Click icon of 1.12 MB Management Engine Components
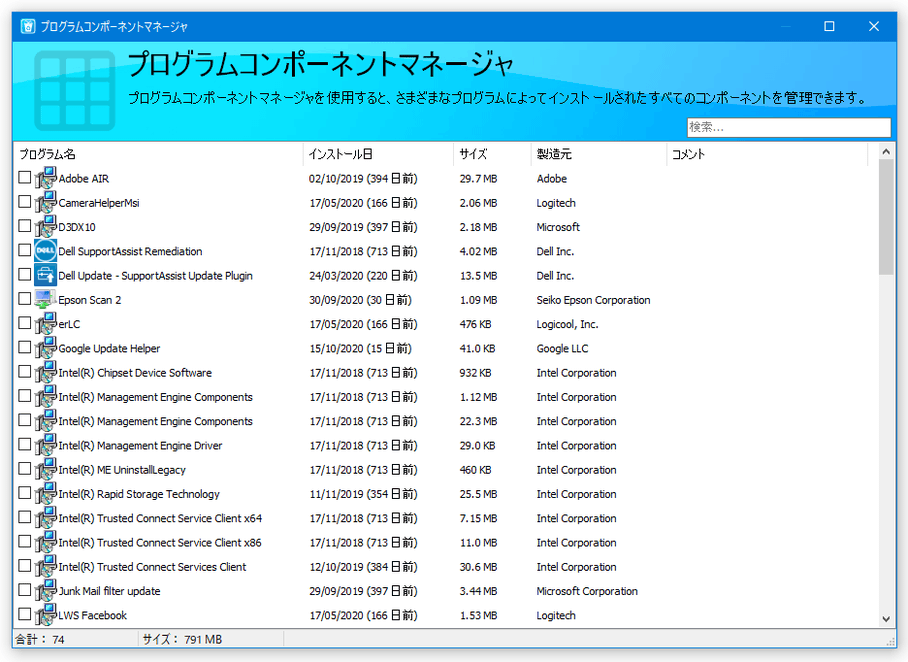The width and height of the screenshot is (908, 662). point(45,397)
